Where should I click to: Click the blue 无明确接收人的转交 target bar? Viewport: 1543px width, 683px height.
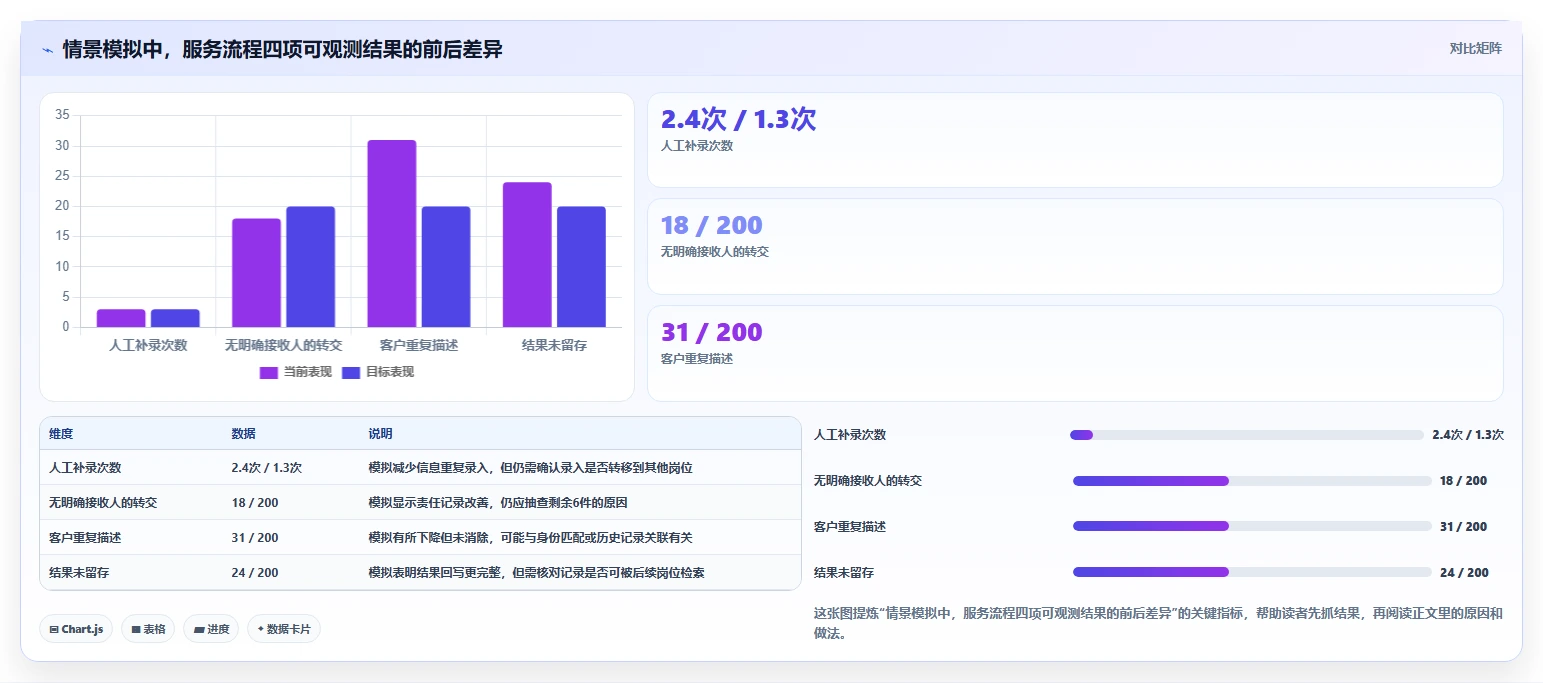pyautogui.click(x=310, y=267)
